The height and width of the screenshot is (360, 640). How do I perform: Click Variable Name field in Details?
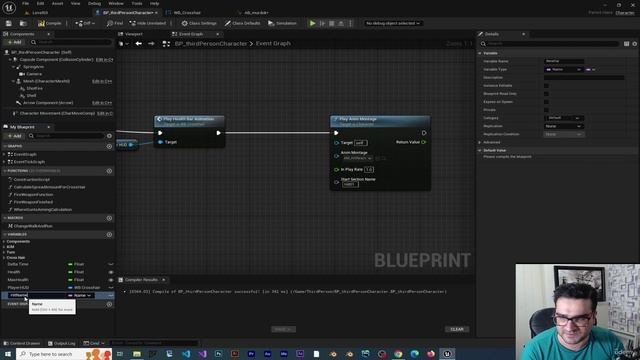[564, 61]
